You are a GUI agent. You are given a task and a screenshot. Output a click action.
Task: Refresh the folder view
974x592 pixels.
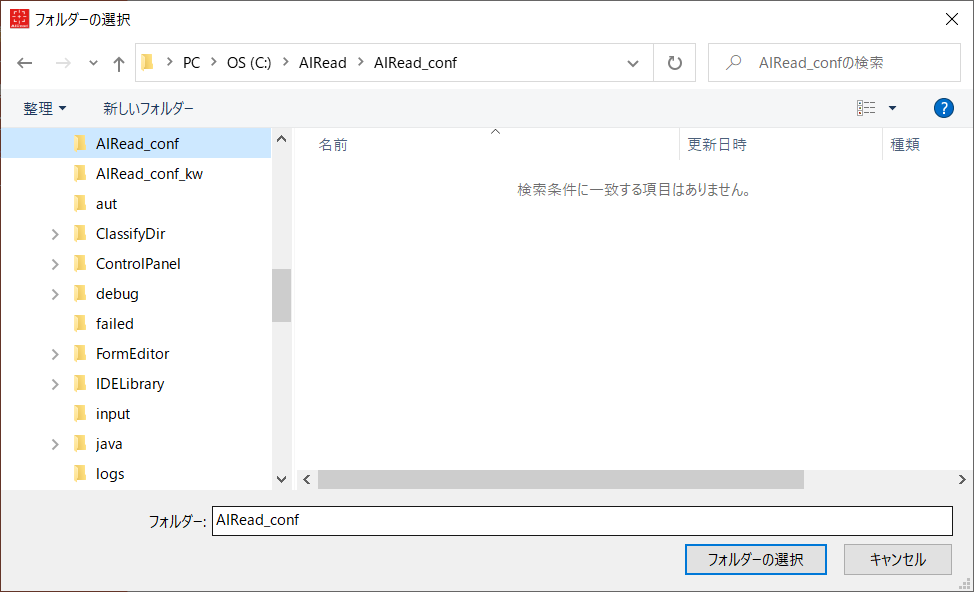pyautogui.click(x=675, y=63)
